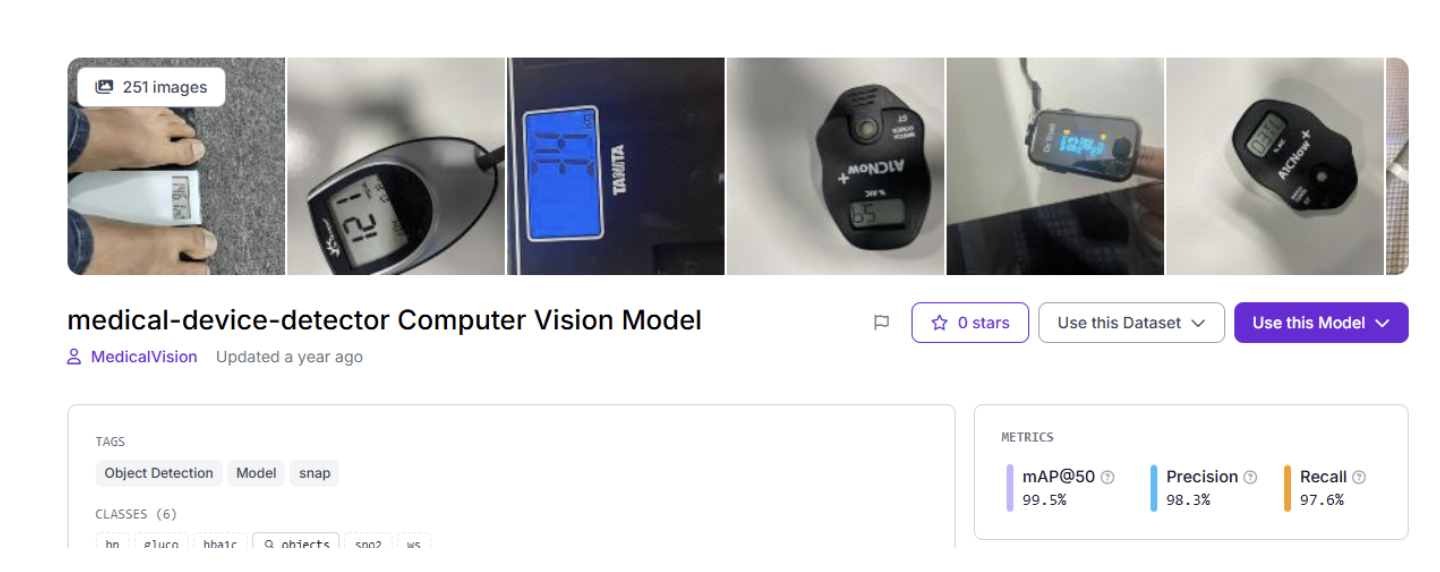1440x572 pixels.
Task: Click the MedicalVision user profile icon
Action: (74, 357)
